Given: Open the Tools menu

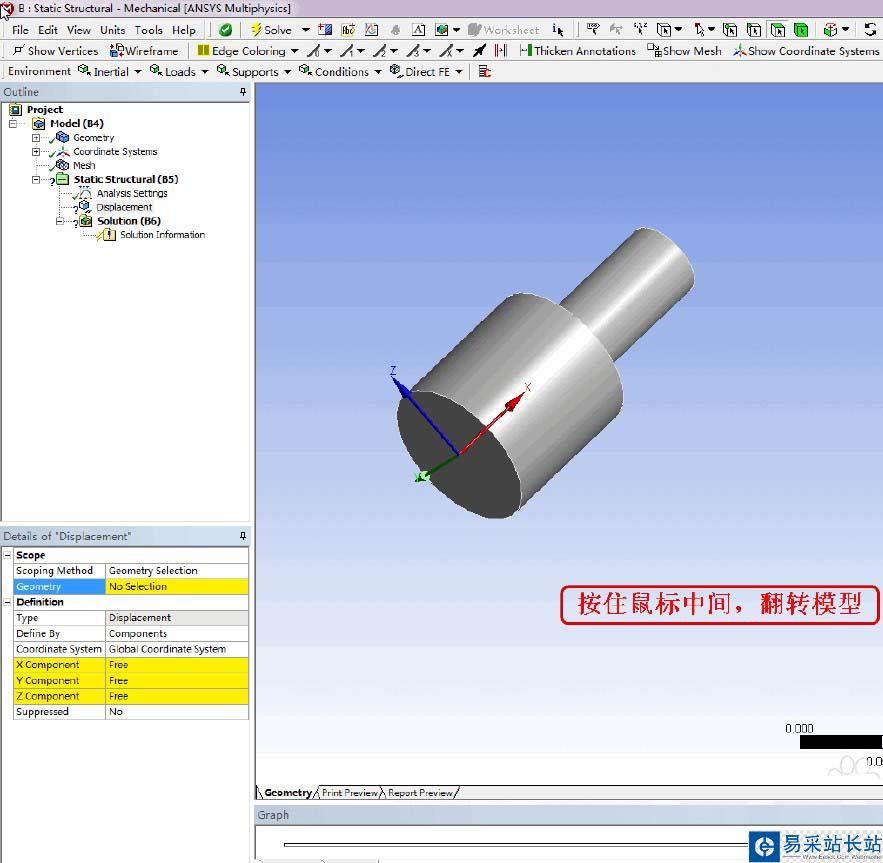Looking at the screenshot, I should (x=149, y=30).
